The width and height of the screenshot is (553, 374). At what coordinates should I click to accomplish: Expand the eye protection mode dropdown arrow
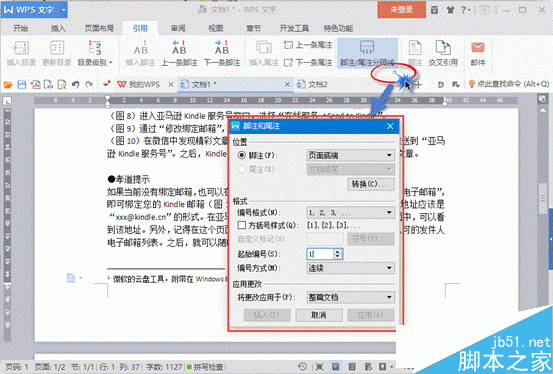pyautogui.click(x=391, y=367)
